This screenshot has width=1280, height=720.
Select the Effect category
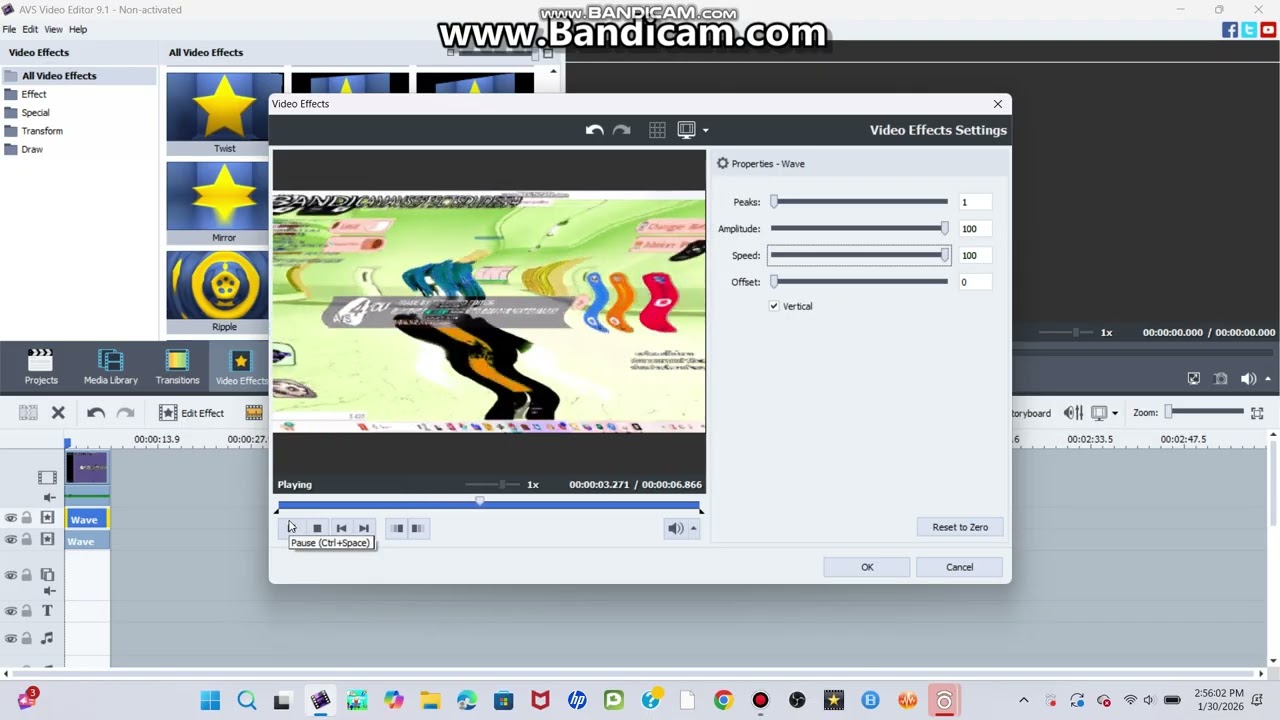(34, 94)
